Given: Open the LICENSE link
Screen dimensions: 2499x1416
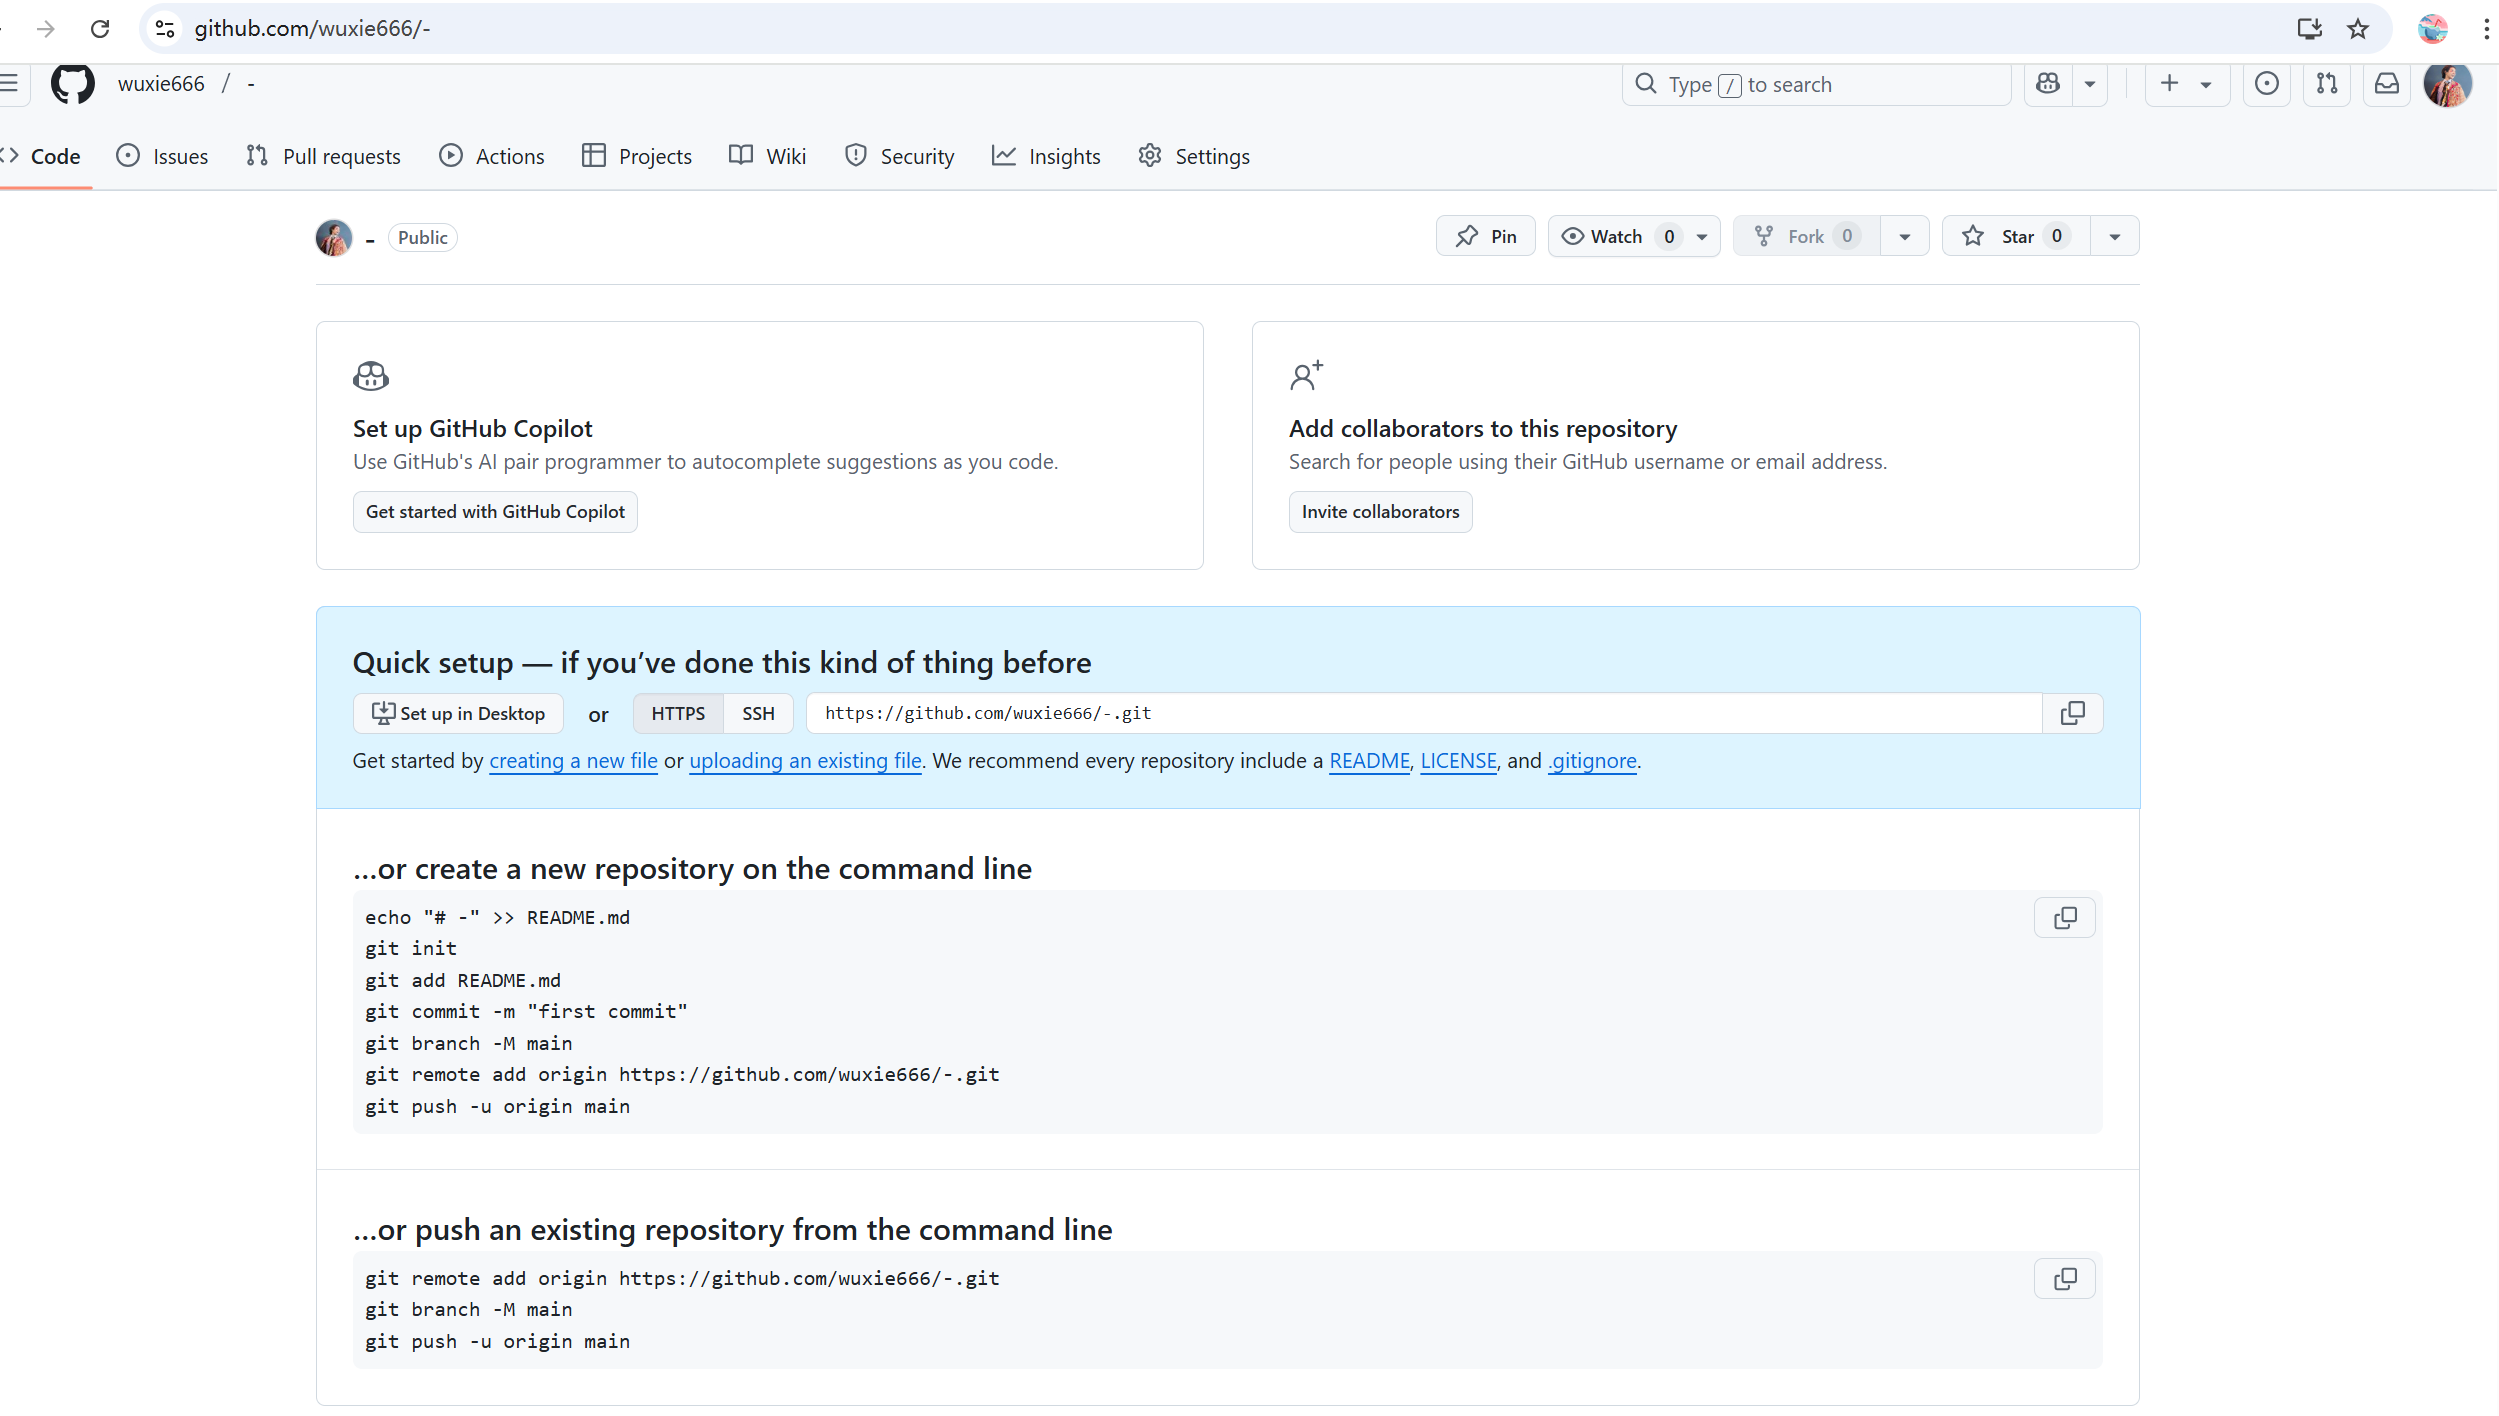Looking at the screenshot, I should click(x=1458, y=761).
